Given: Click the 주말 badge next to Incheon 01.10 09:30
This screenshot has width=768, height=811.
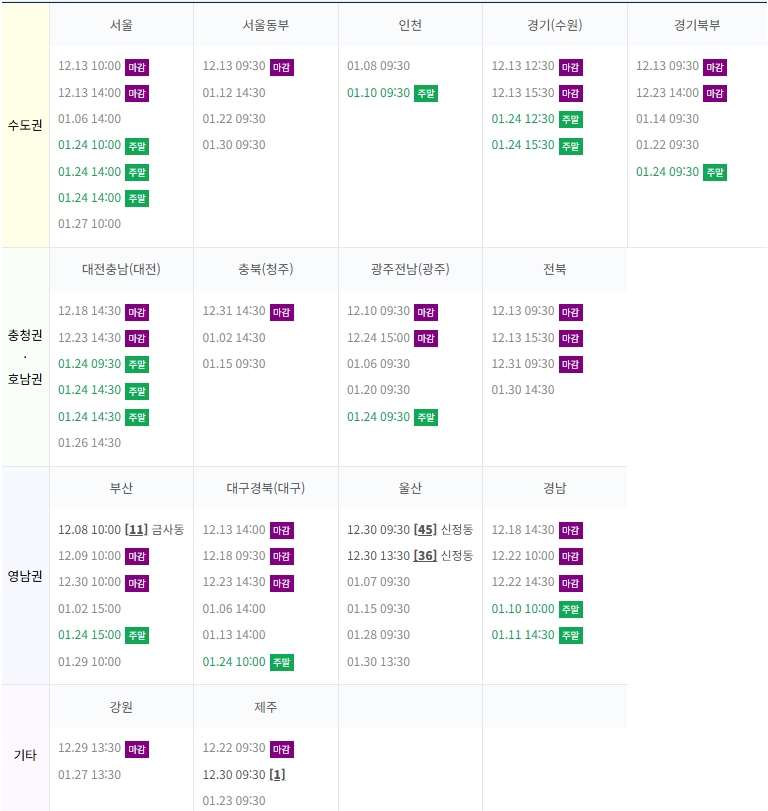Looking at the screenshot, I should (426, 93).
